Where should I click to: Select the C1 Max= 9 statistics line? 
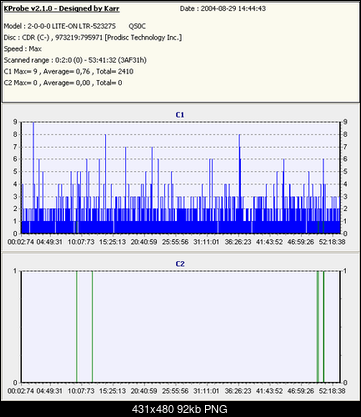pos(68,71)
